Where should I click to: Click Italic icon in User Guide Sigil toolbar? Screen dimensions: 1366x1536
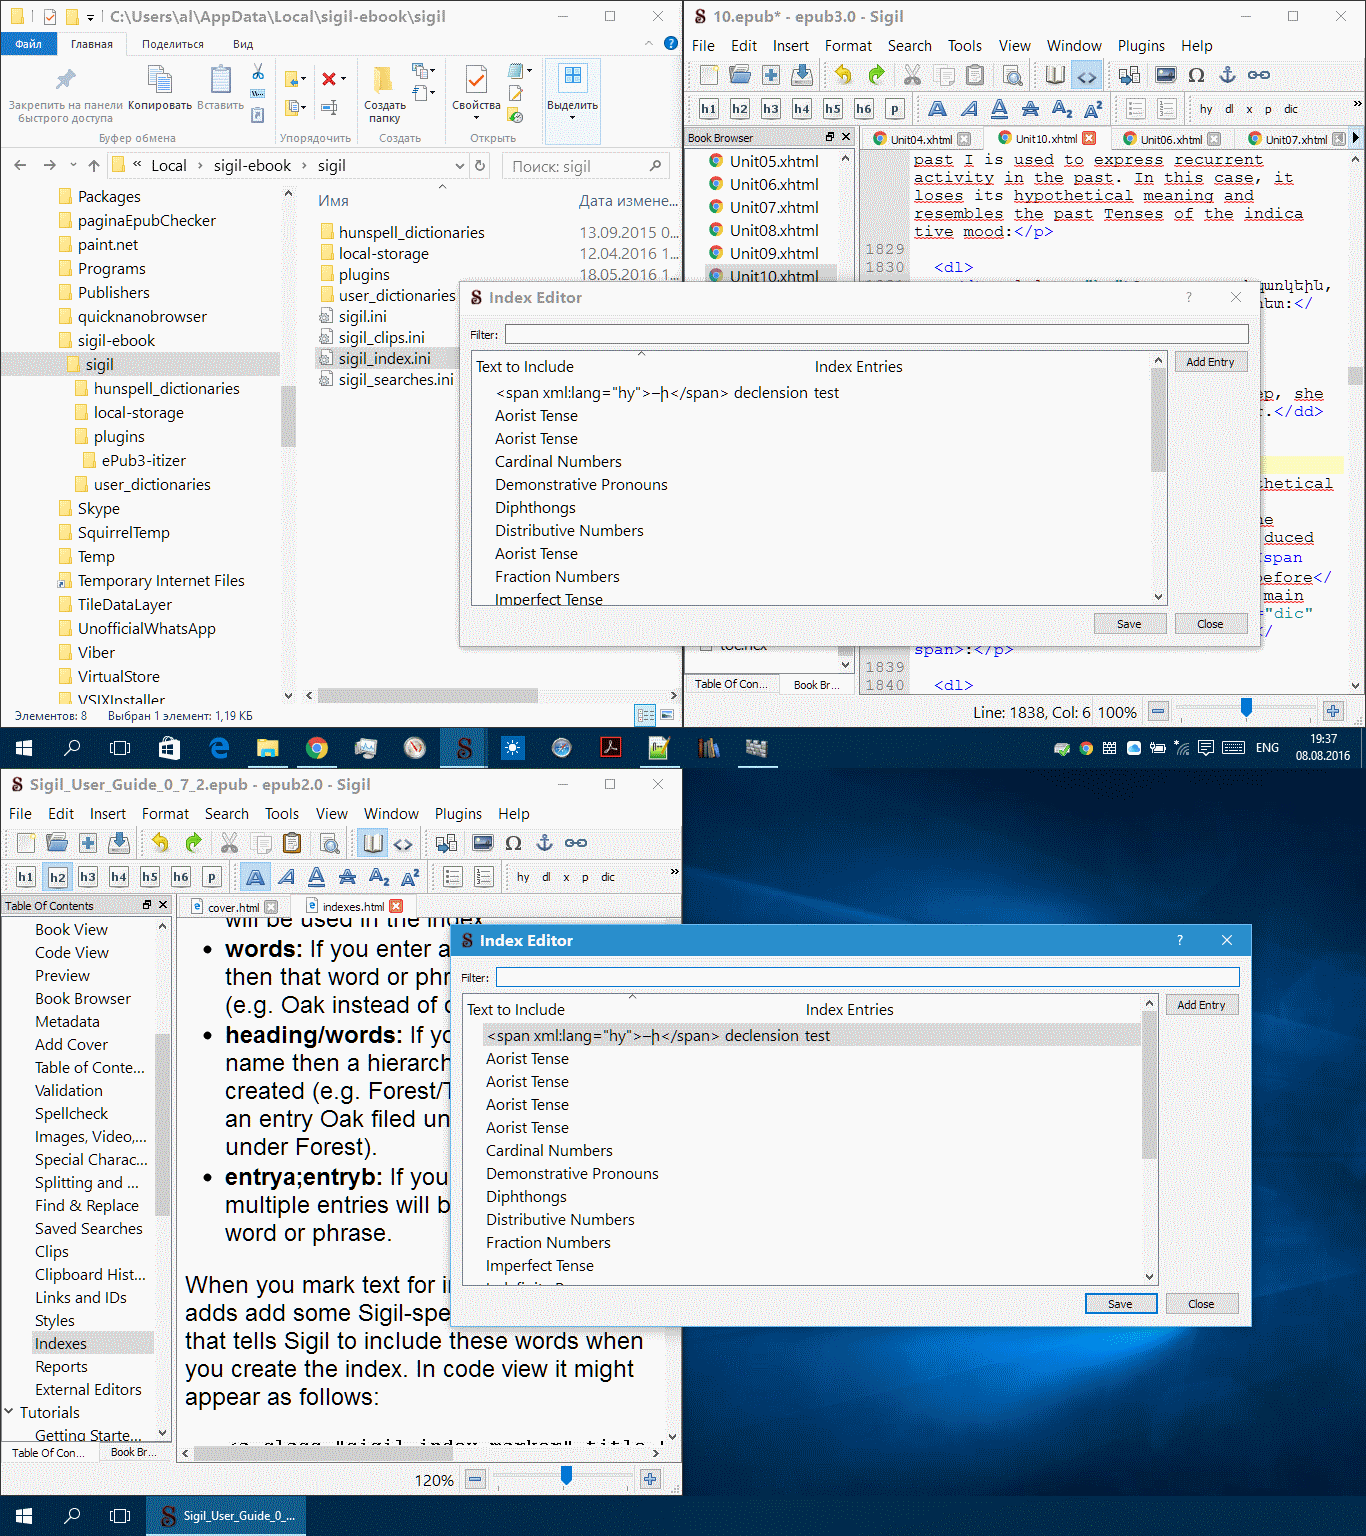pyautogui.click(x=286, y=877)
